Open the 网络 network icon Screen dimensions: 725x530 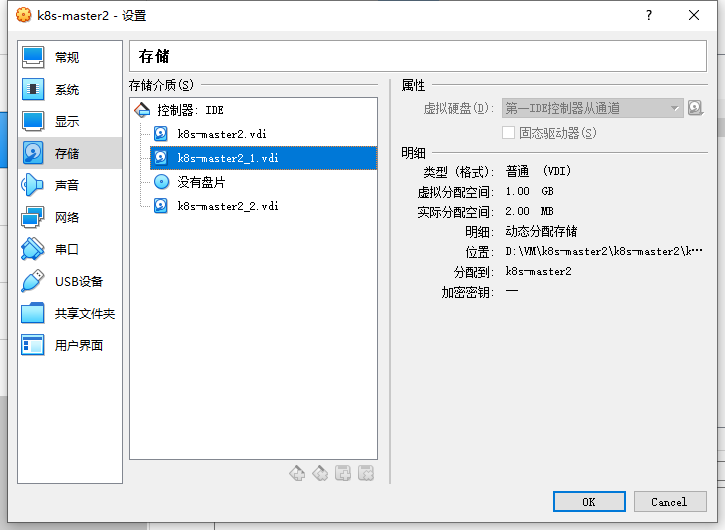click(33, 217)
